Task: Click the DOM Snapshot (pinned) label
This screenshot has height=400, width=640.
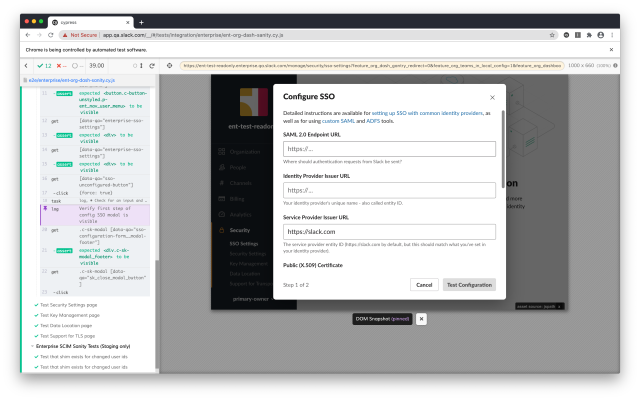Action: coord(382,319)
